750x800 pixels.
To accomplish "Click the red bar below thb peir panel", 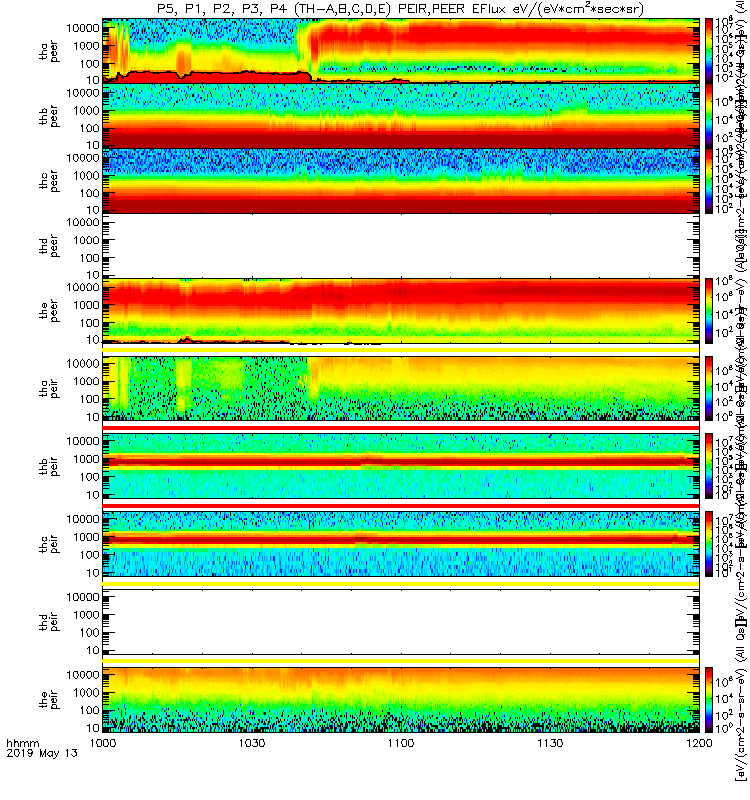I will pos(401,505).
